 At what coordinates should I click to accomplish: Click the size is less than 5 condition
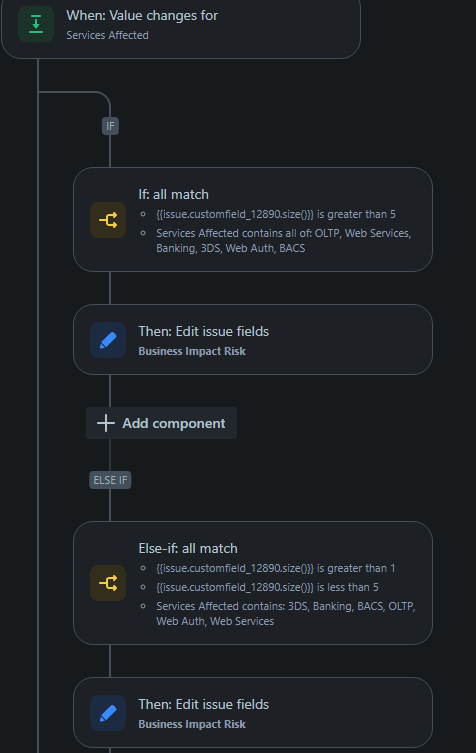(267, 587)
